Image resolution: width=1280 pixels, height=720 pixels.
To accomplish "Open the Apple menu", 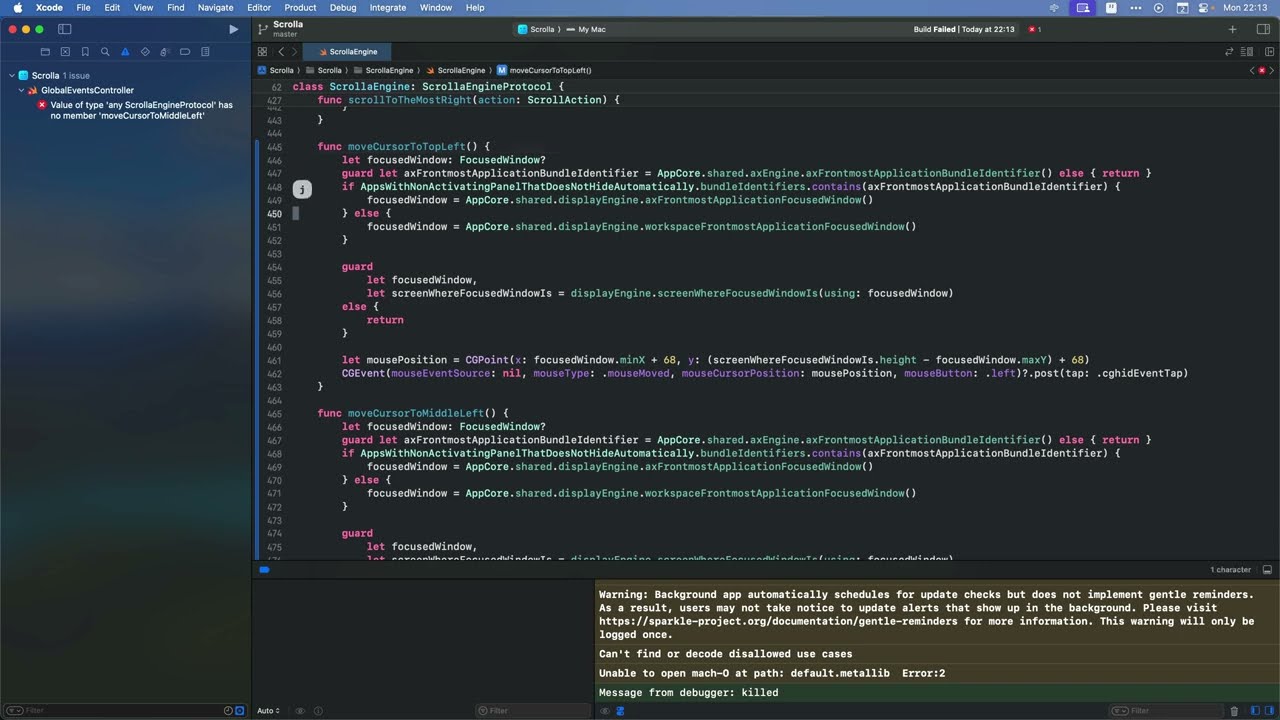I will pos(17,7).
